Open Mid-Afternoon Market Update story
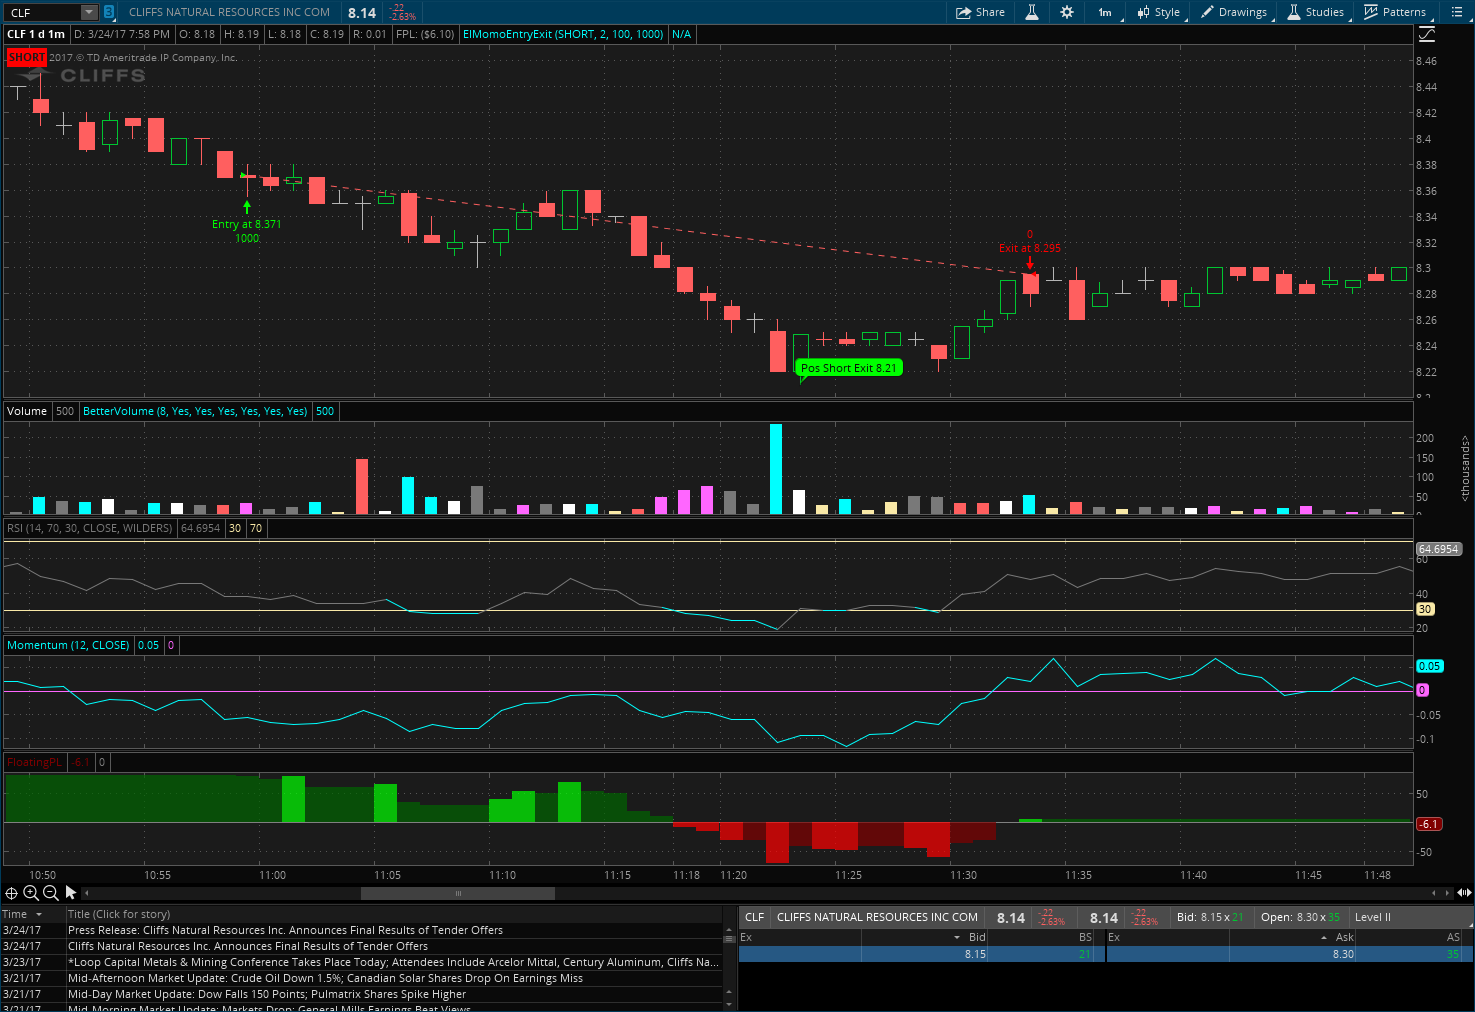Viewport: 1475px width, 1012px height. click(325, 978)
